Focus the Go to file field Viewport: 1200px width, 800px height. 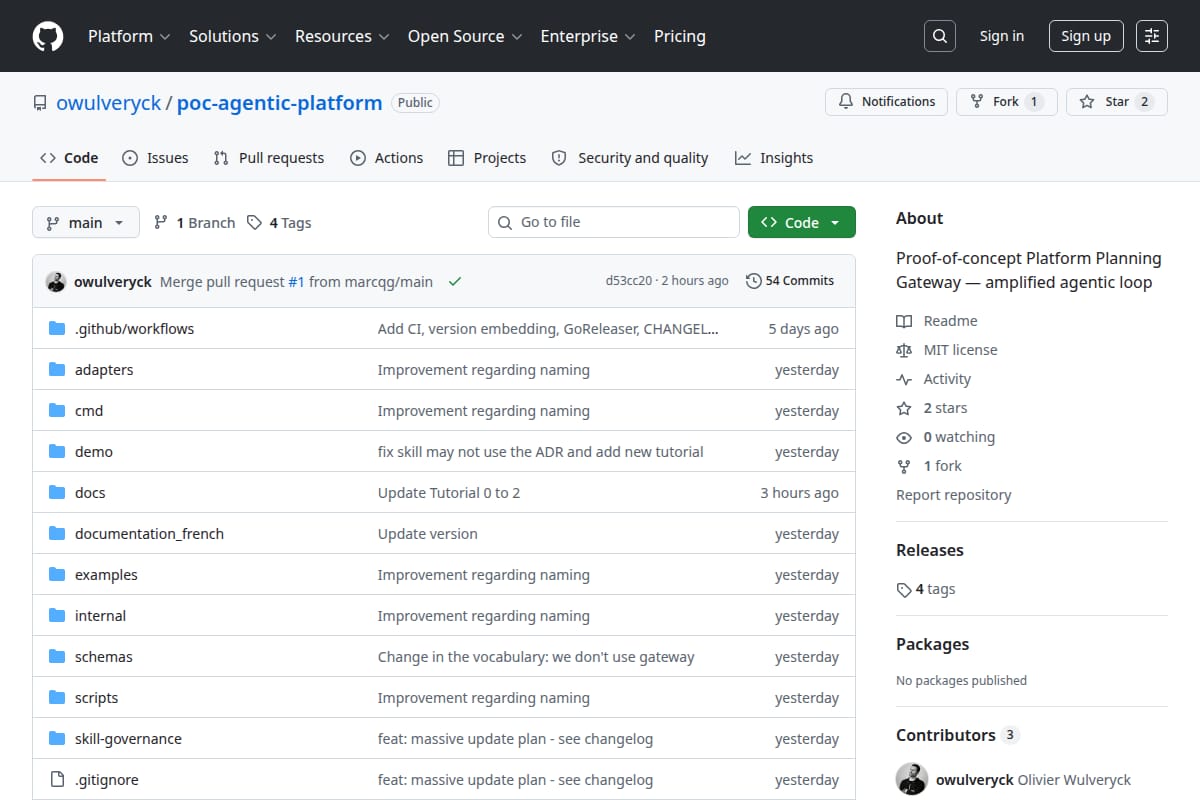[614, 222]
